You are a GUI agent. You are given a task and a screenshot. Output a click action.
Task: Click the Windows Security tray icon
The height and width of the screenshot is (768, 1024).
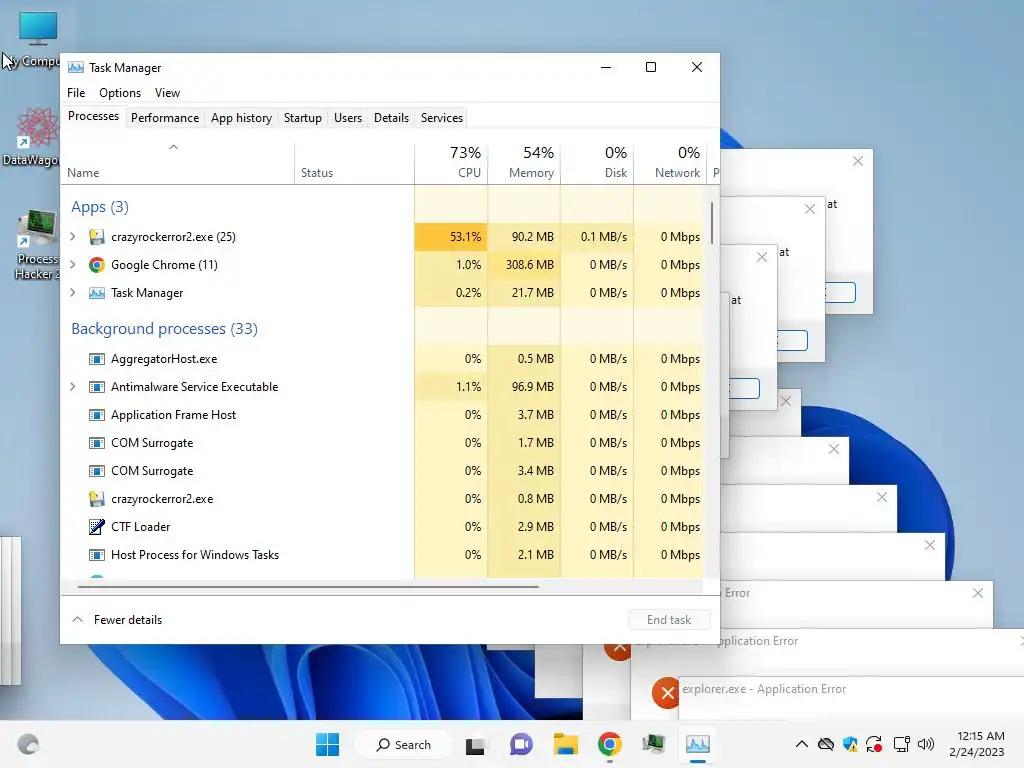(x=850, y=744)
